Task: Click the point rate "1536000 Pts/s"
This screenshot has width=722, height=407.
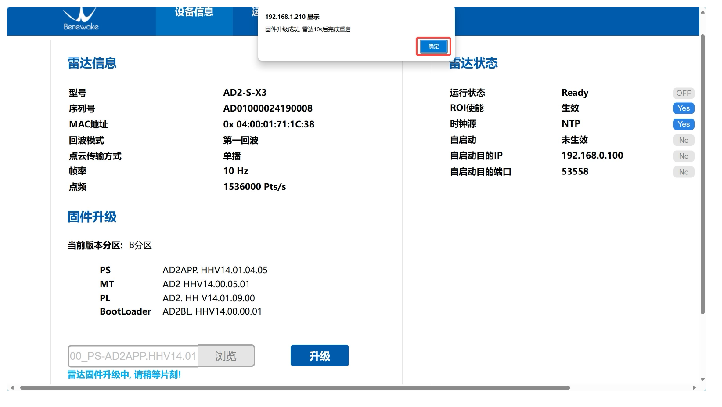Action: tap(254, 187)
